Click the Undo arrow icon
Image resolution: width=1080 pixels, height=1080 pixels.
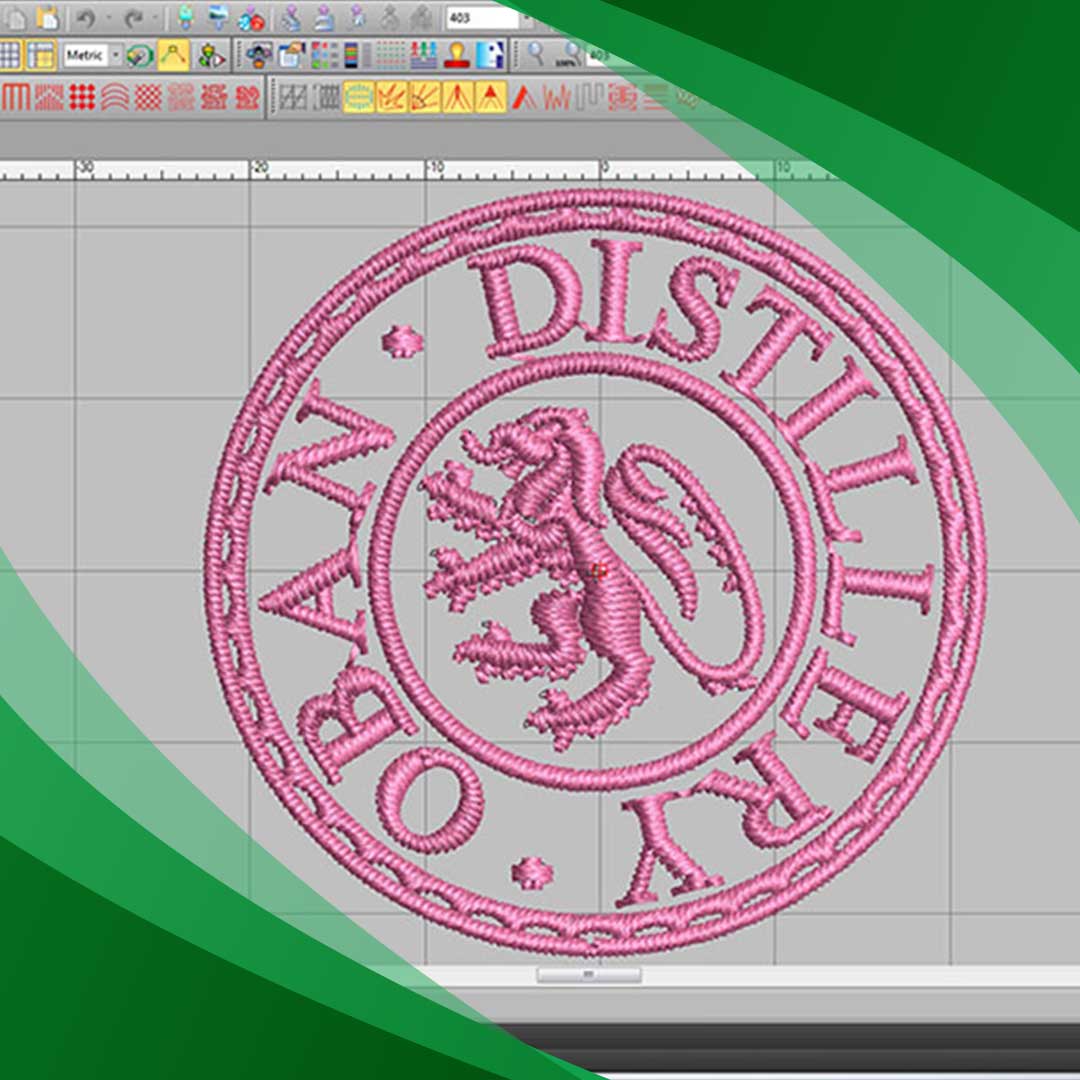click(86, 18)
